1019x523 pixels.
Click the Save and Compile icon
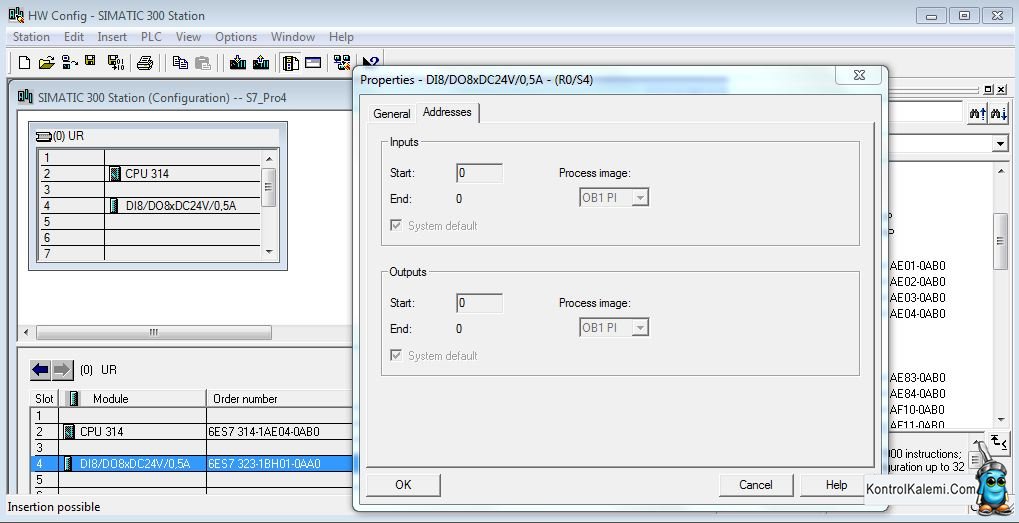click(116, 62)
